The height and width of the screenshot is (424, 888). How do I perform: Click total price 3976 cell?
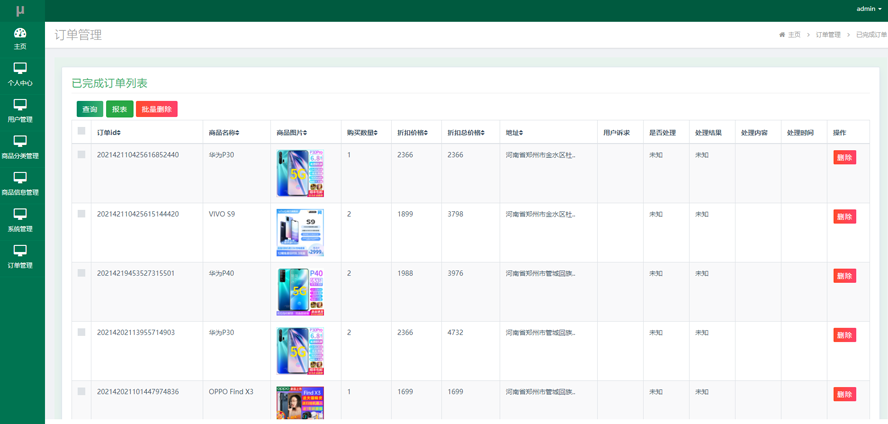(455, 273)
